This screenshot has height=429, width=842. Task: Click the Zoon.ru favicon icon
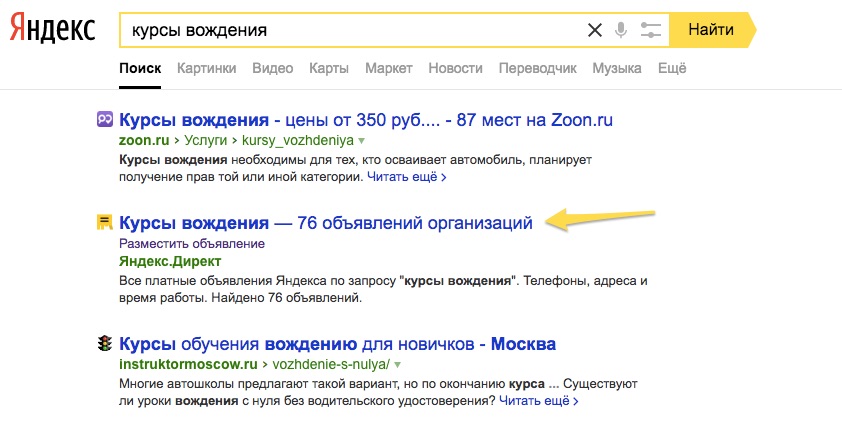coord(104,120)
